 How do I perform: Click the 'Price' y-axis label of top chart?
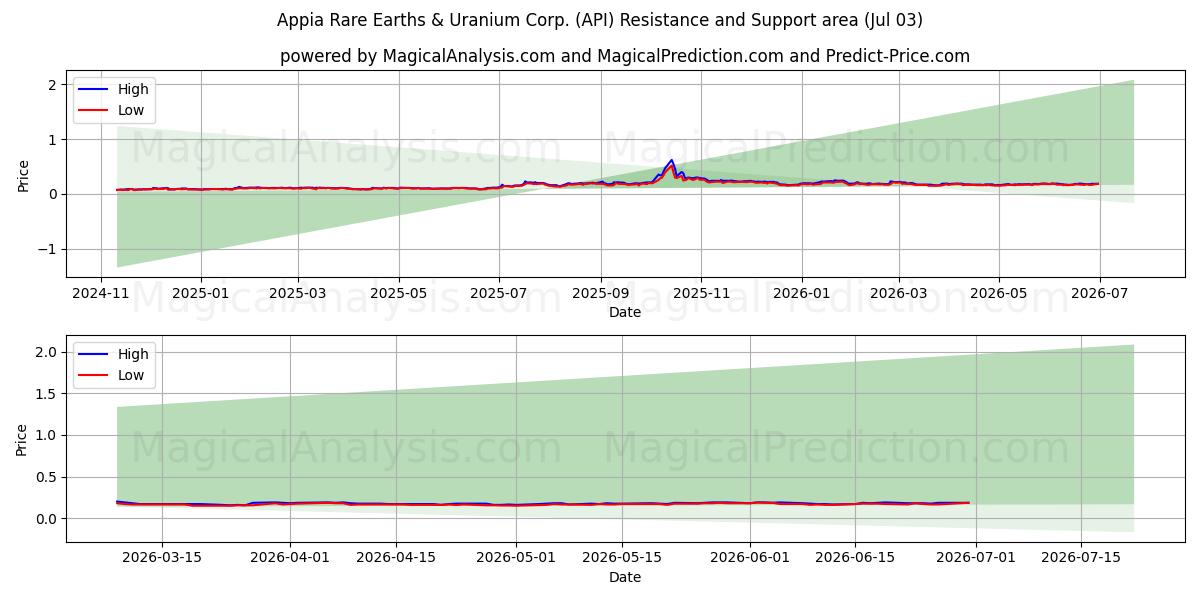(x=24, y=174)
